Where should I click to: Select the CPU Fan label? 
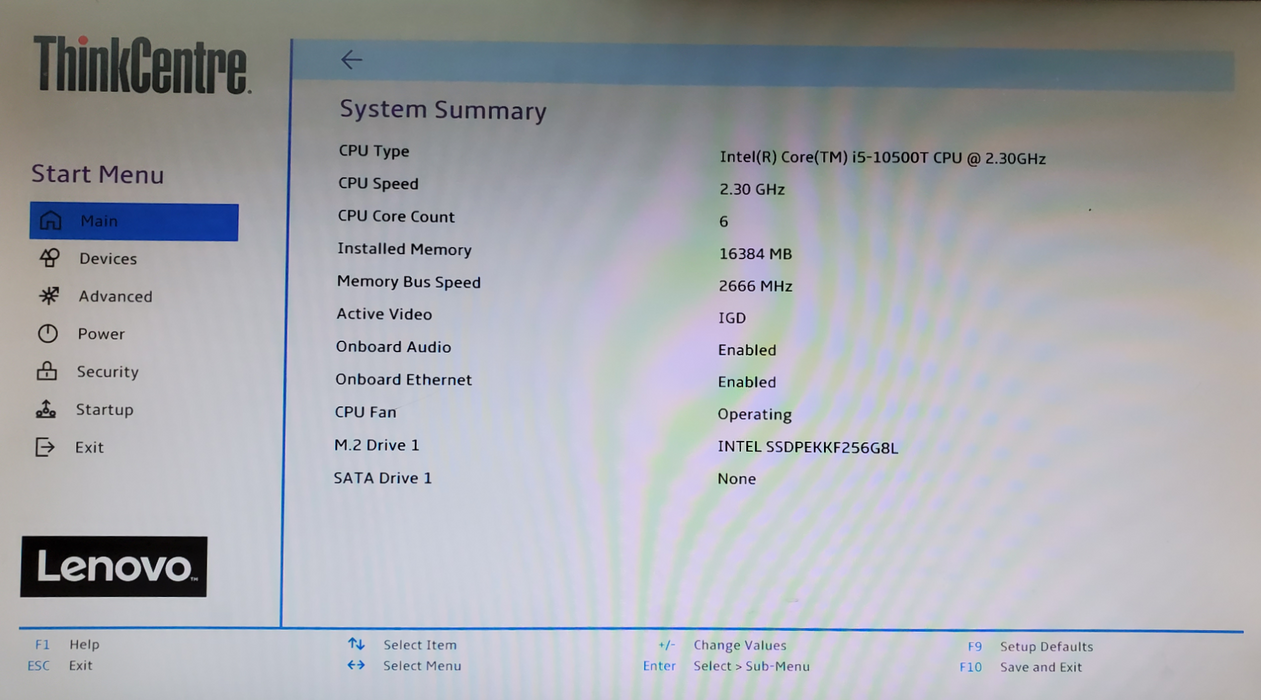(365, 412)
